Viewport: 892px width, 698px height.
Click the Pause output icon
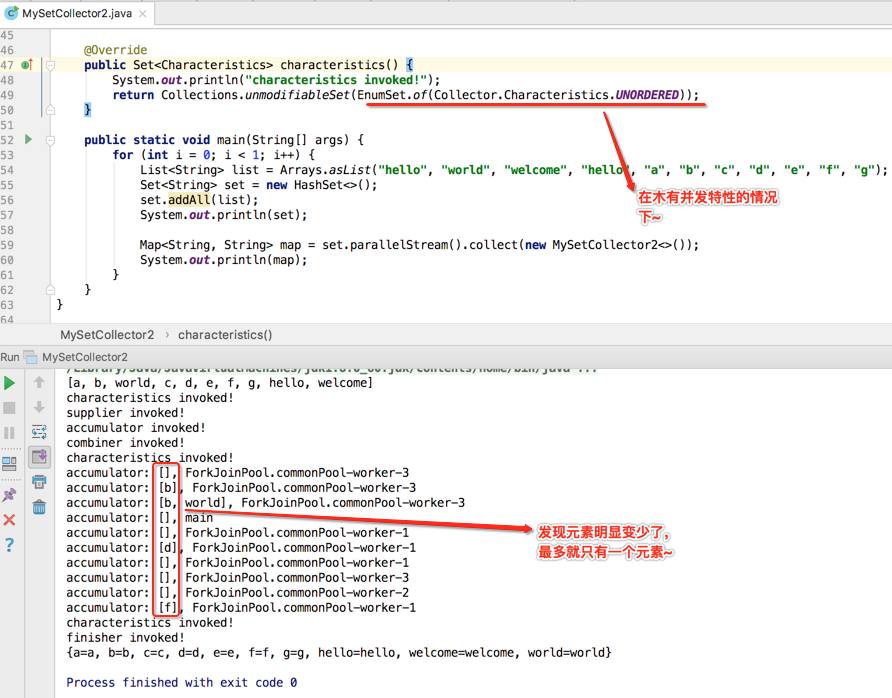pos(10,433)
